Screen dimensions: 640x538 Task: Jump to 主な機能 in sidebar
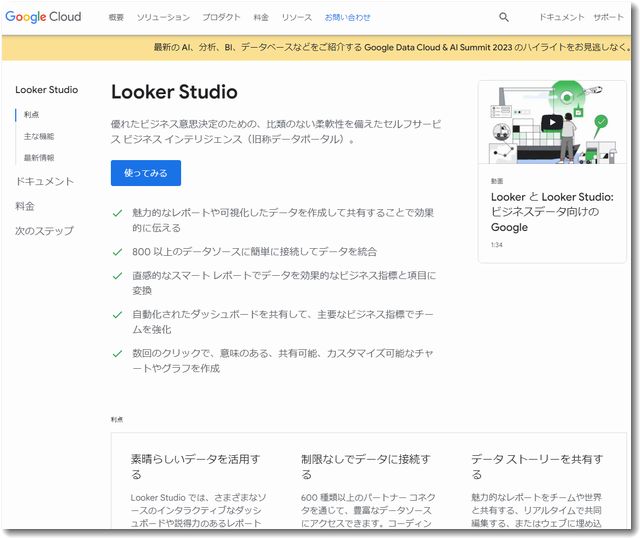point(39,136)
